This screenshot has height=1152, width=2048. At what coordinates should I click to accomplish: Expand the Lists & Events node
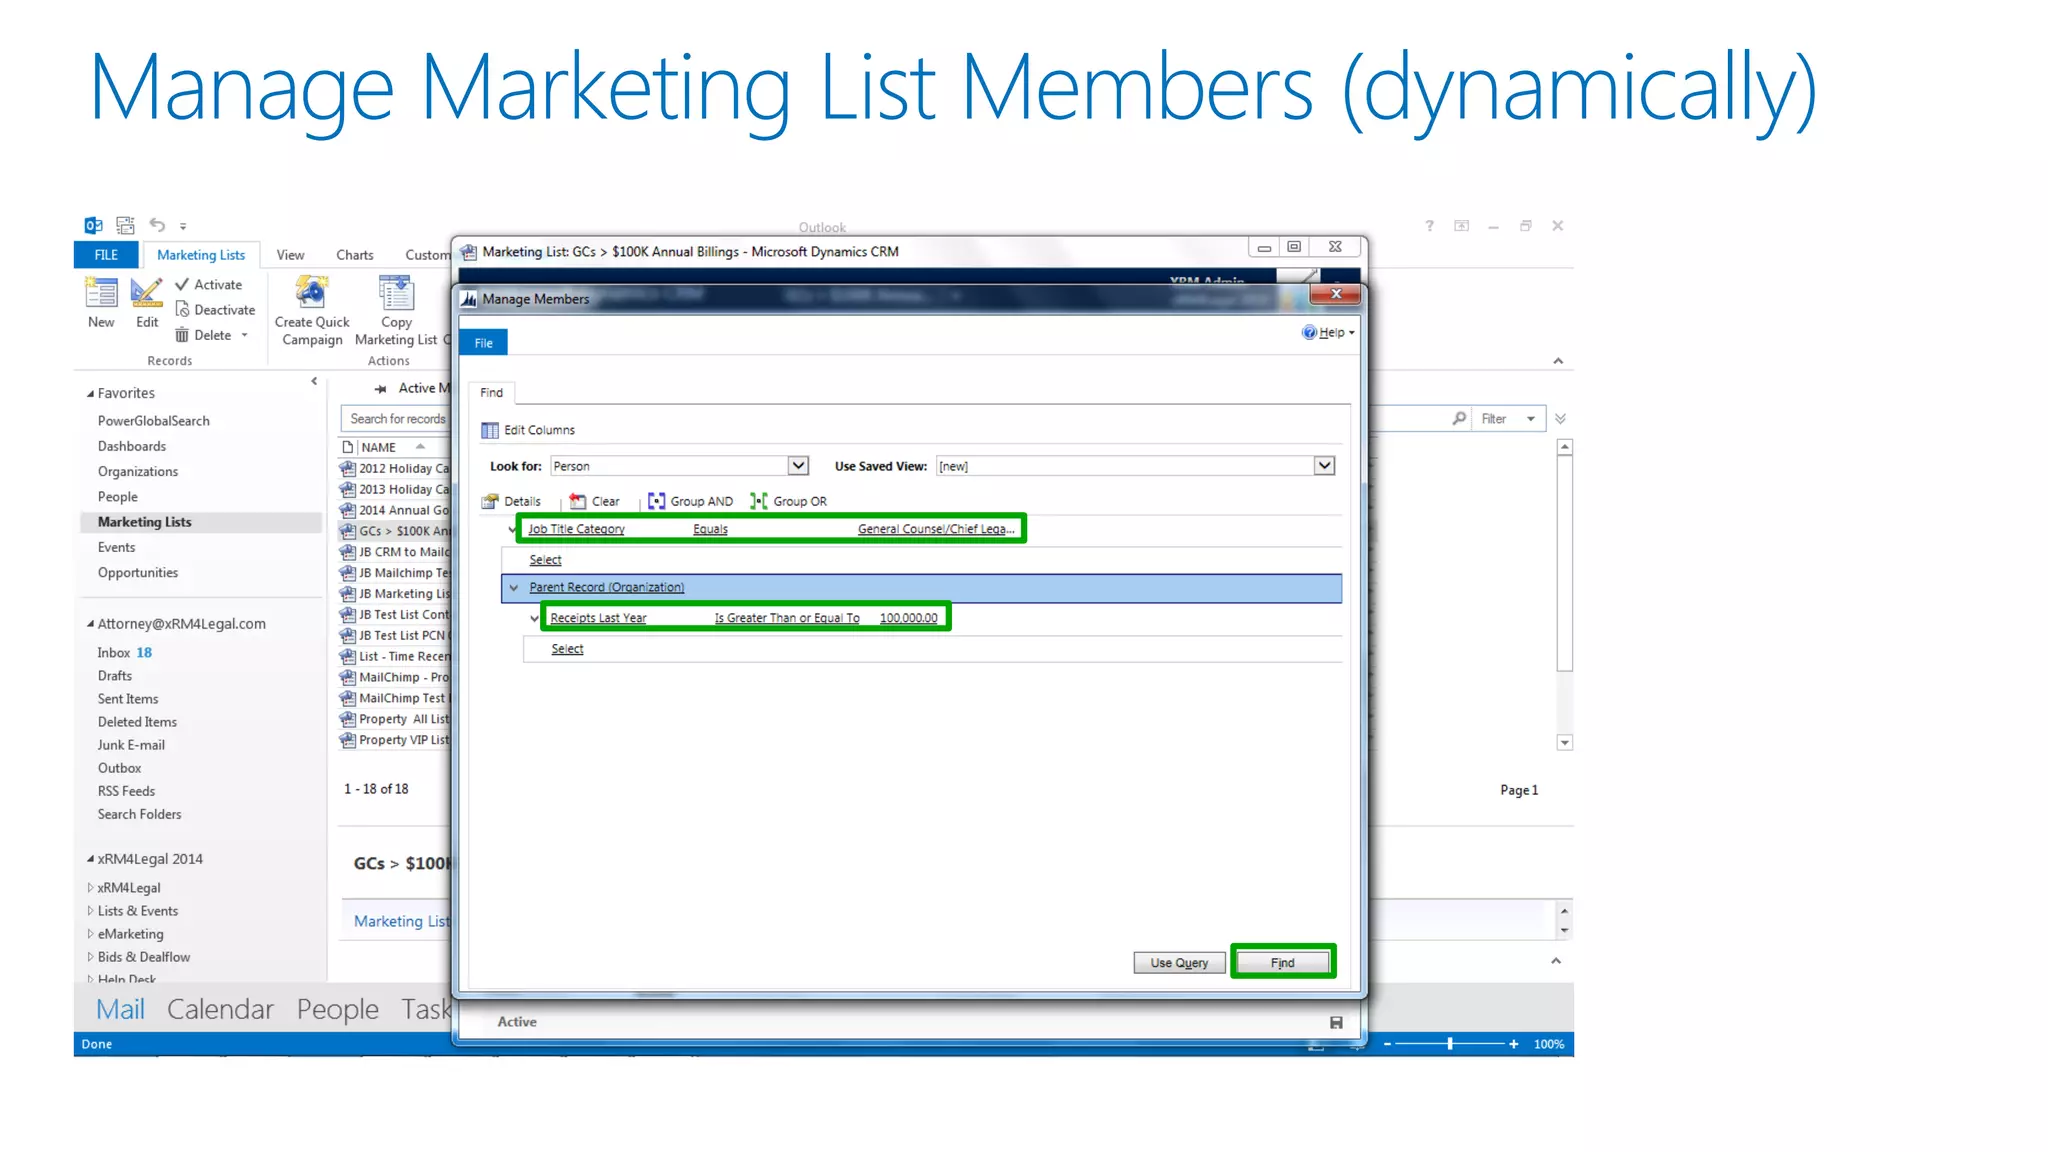[x=90, y=911]
